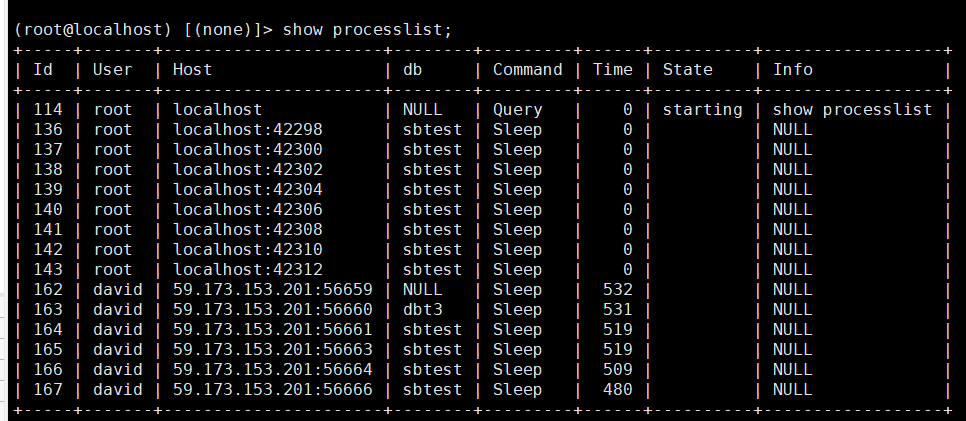Select host localhost:42308
The width and height of the screenshot is (966, 421).
pyautogui.click(x=248, y=229)
